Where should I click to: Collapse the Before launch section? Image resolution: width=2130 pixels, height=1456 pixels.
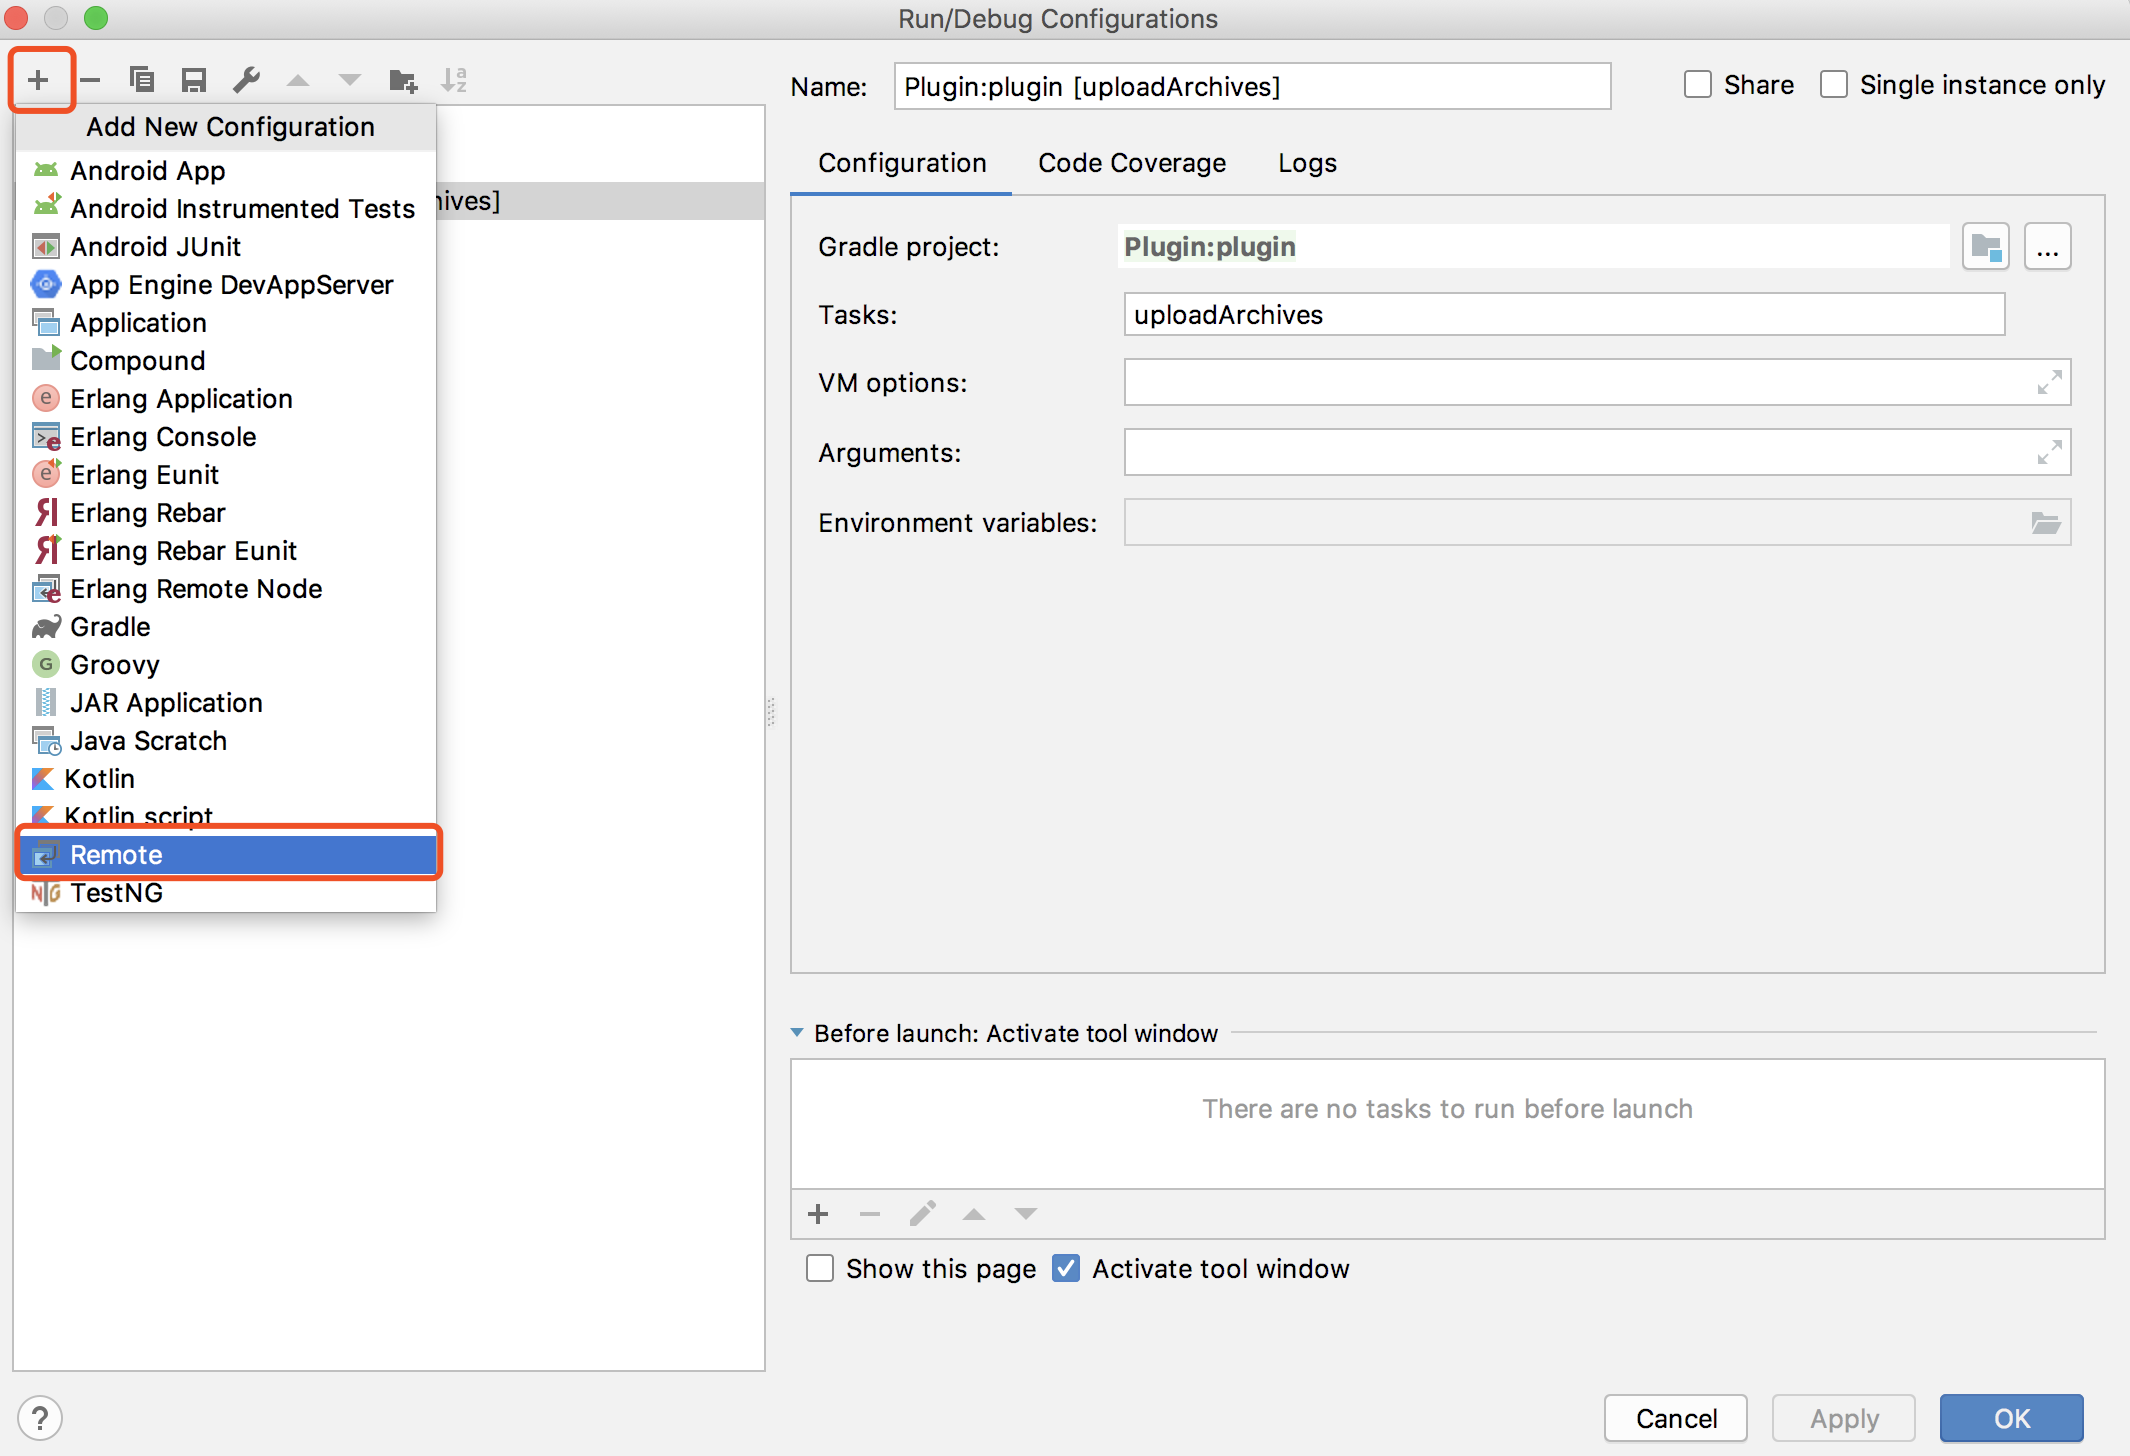click(797, 1033)
